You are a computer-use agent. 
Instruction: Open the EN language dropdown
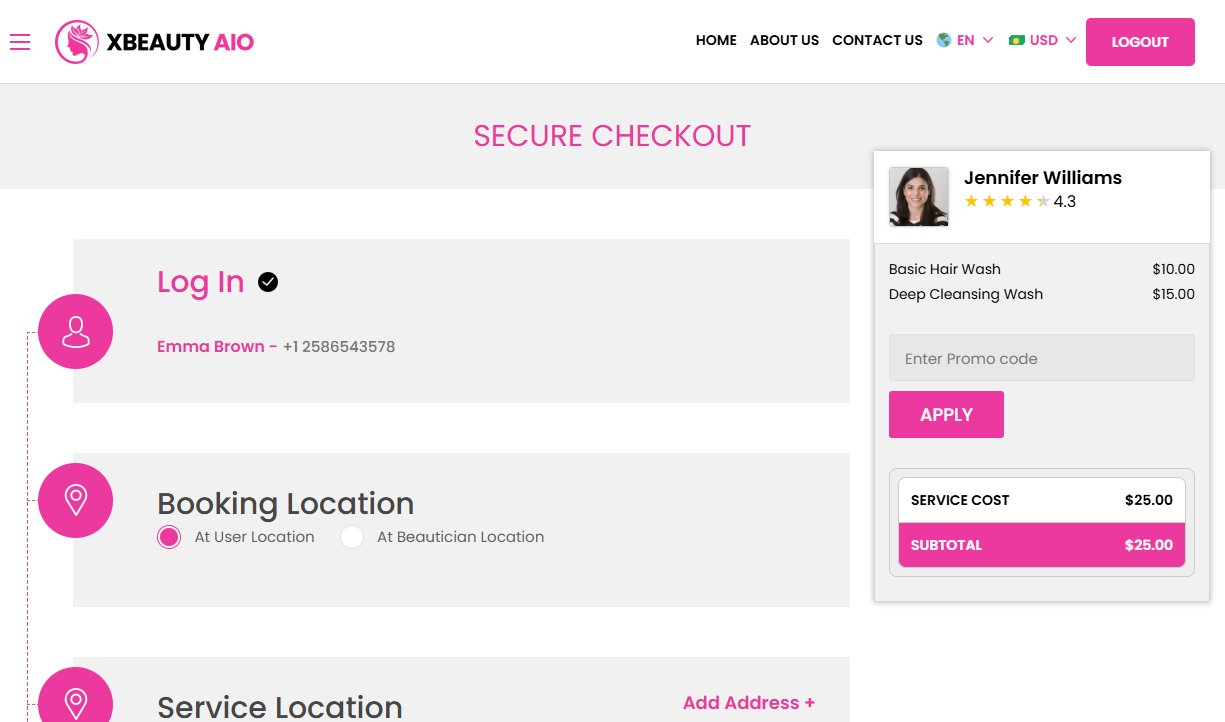[965, 40]
